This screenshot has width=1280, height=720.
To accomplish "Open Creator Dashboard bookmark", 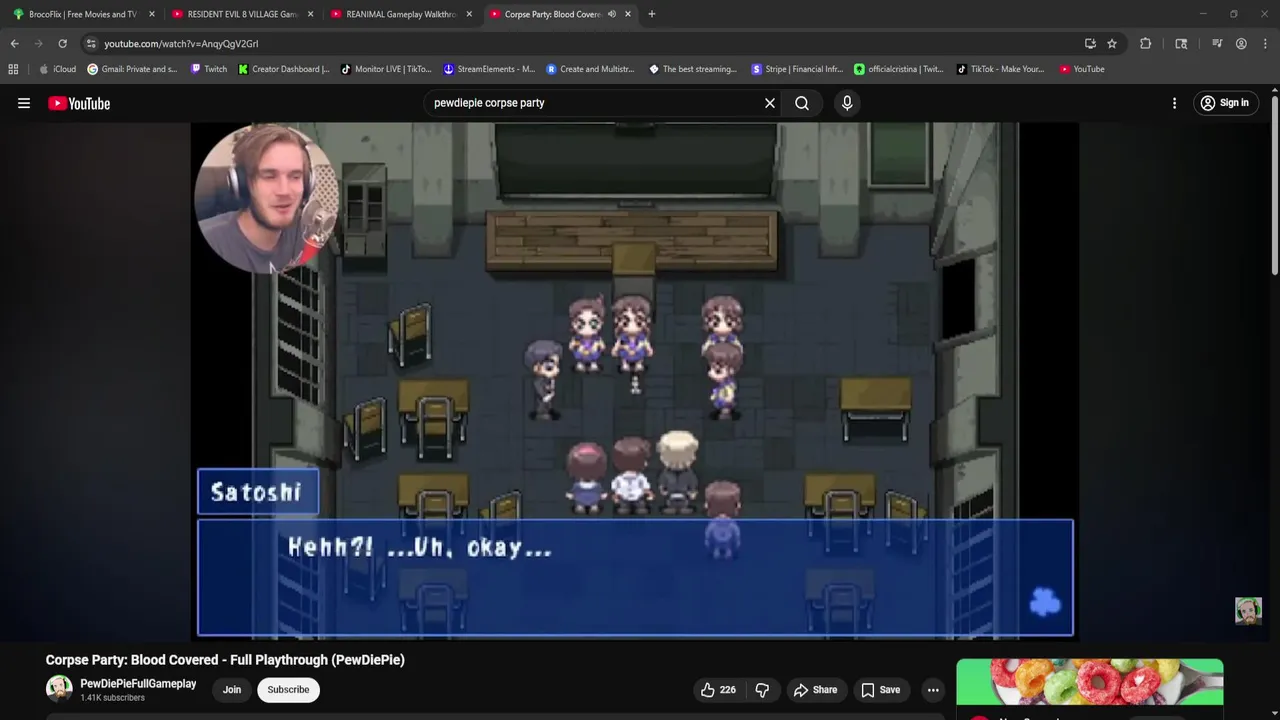I will pyautogui.click(x=284, y=69).
